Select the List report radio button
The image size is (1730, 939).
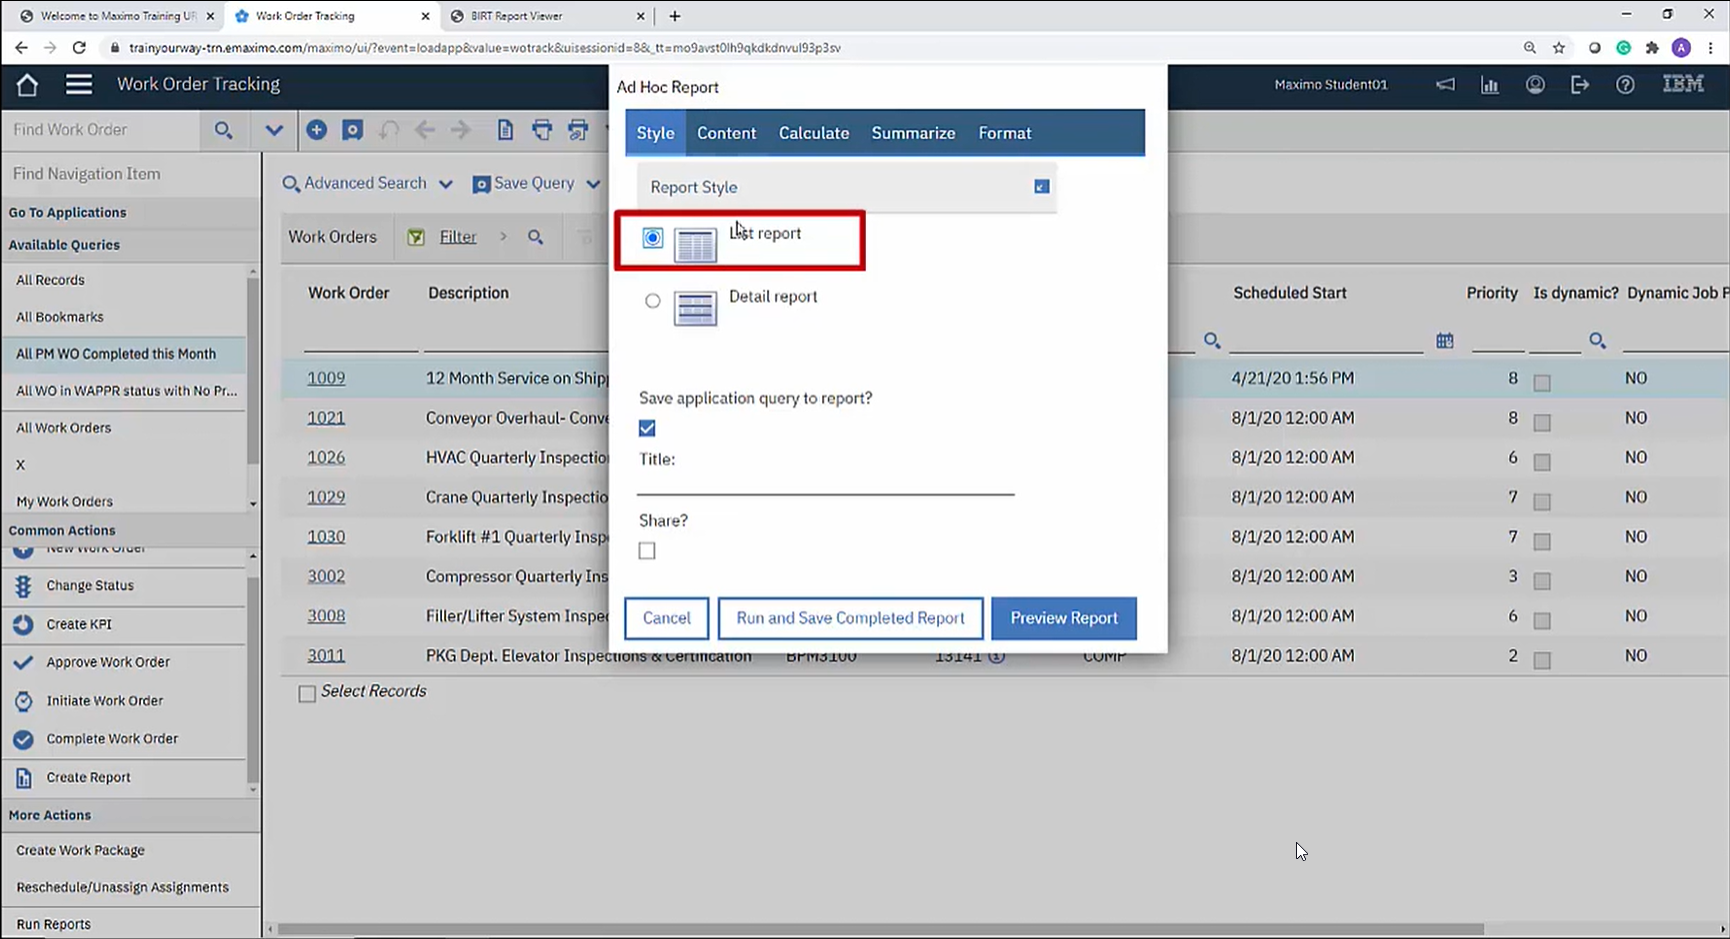[x=652, y=238]
